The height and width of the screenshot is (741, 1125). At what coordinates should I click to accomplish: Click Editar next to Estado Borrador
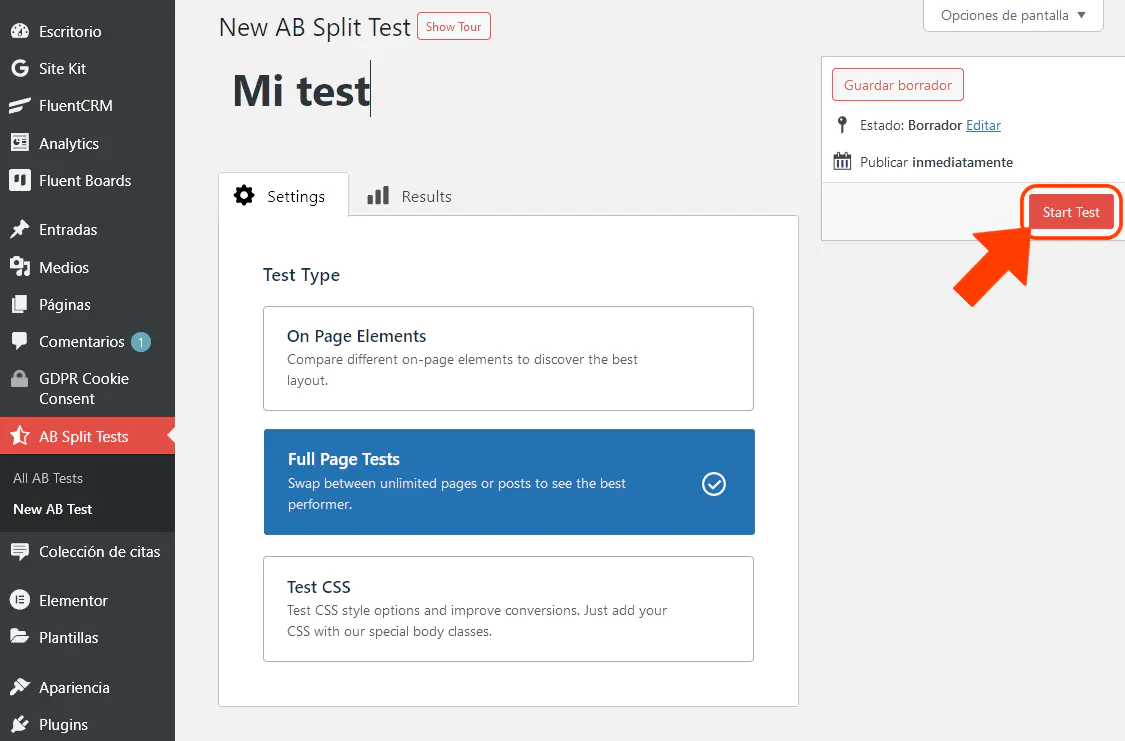pos(983,126)
